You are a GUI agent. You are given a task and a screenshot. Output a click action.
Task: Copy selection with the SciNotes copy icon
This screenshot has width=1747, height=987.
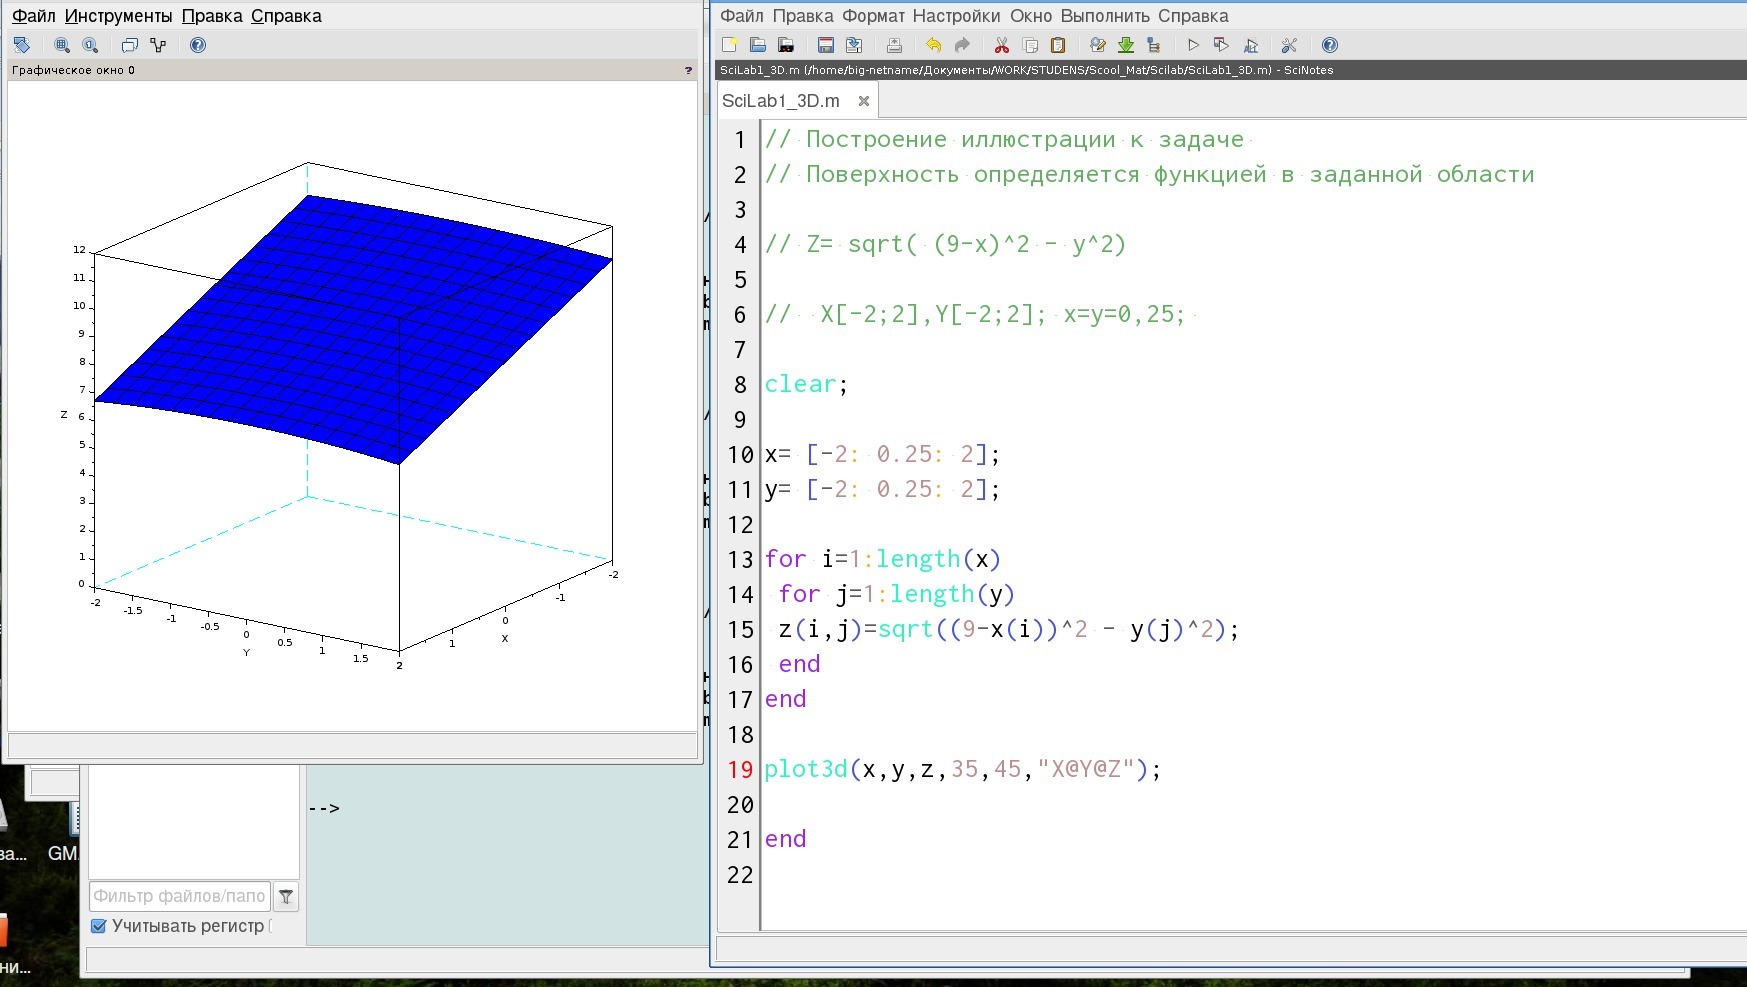point(1030,45)
